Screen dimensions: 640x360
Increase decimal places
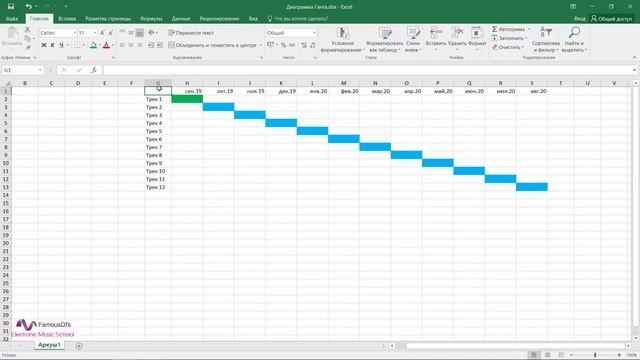coord(304,45)
